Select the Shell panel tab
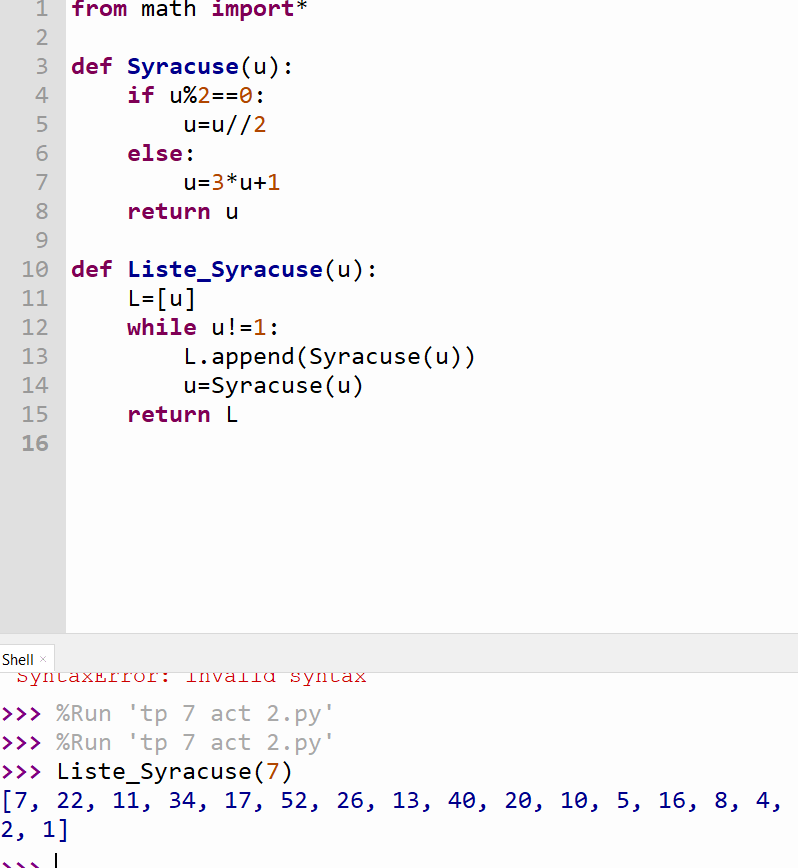Viewport: 798px width, 868px height. pos(17,660)
